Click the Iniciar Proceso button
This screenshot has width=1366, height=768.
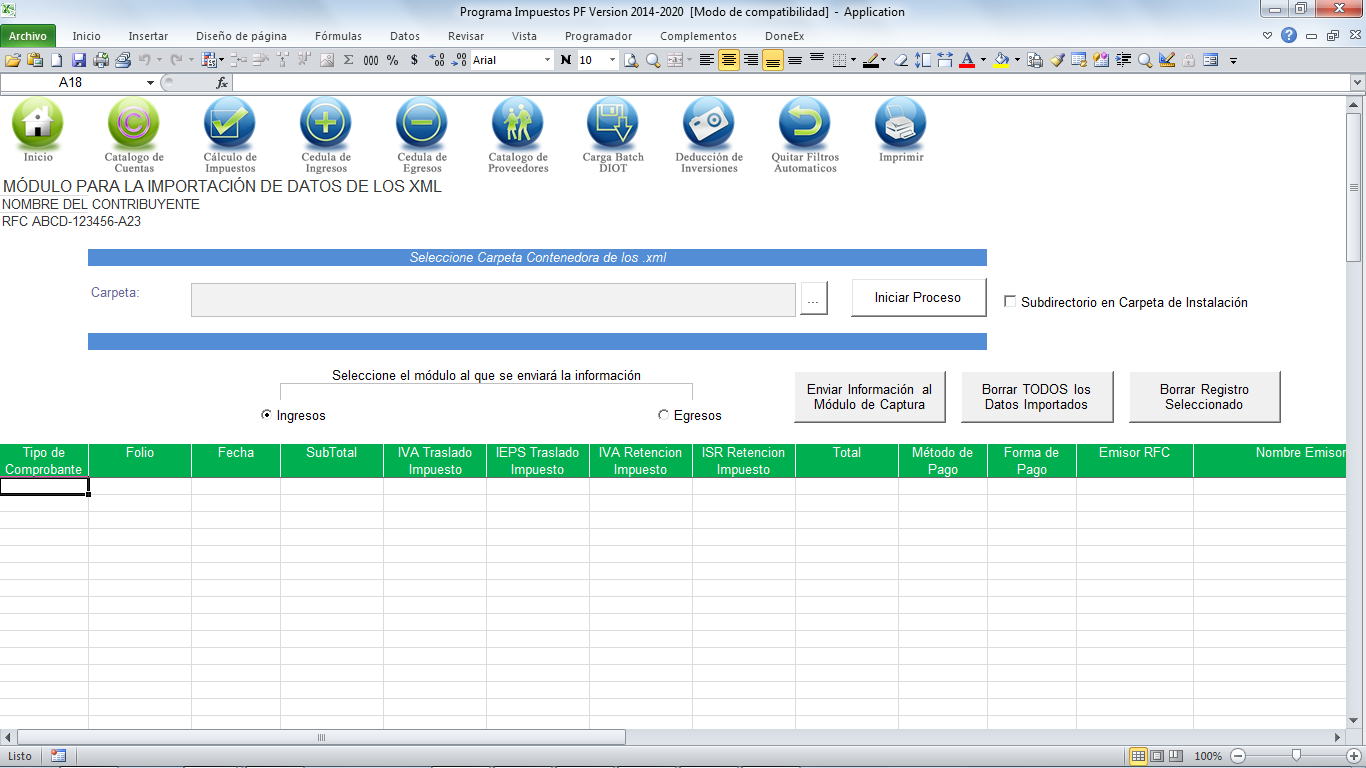pos(918,298)
